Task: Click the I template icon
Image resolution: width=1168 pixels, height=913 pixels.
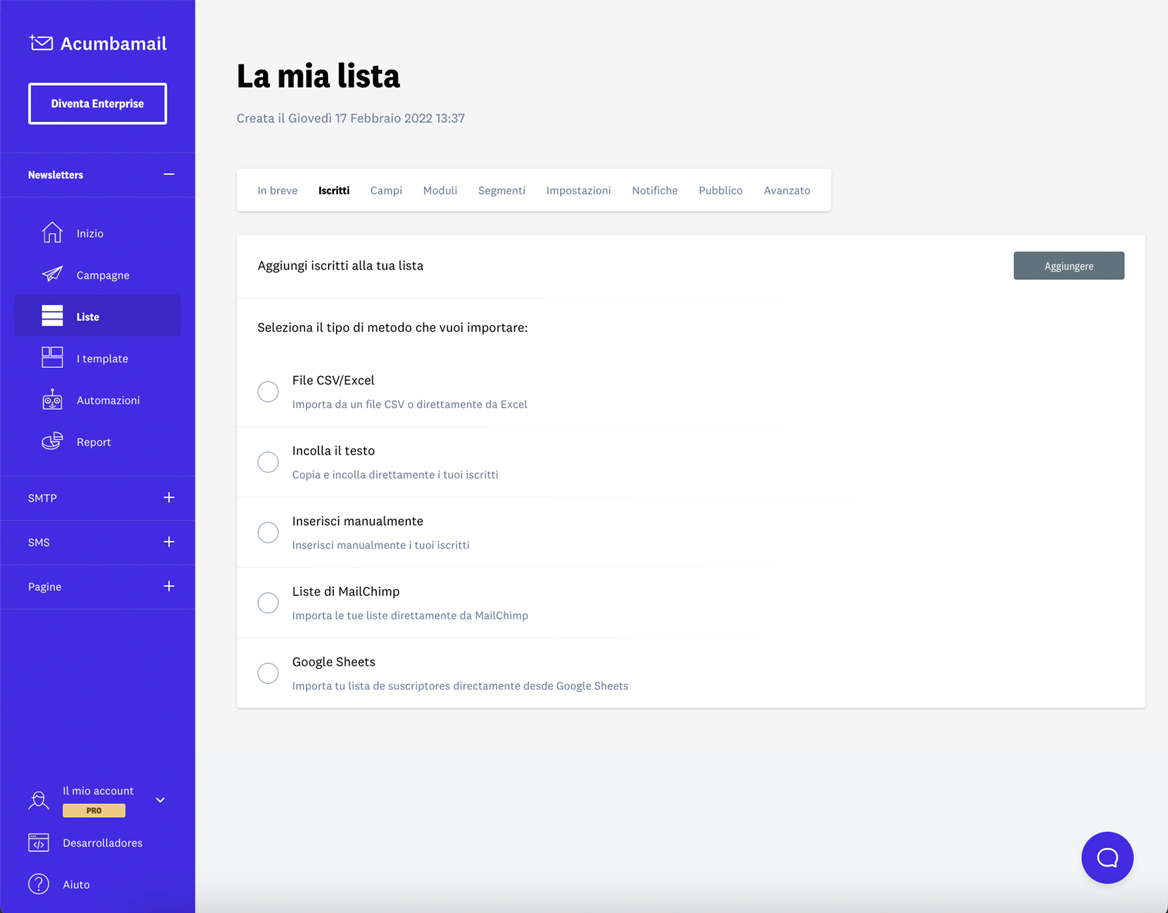Action: [51, 357]
